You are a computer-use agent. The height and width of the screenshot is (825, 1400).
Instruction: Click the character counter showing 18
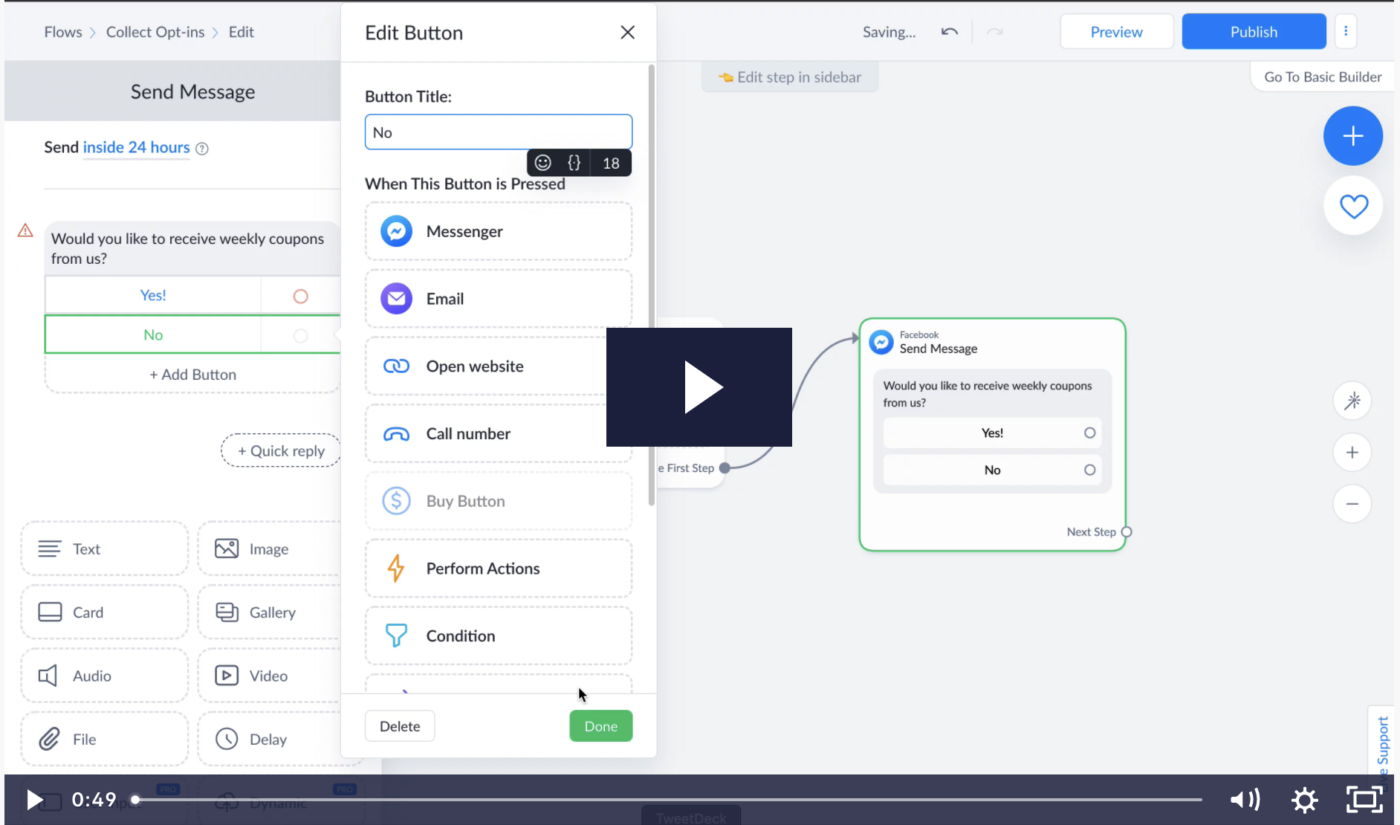click(611, 162)
